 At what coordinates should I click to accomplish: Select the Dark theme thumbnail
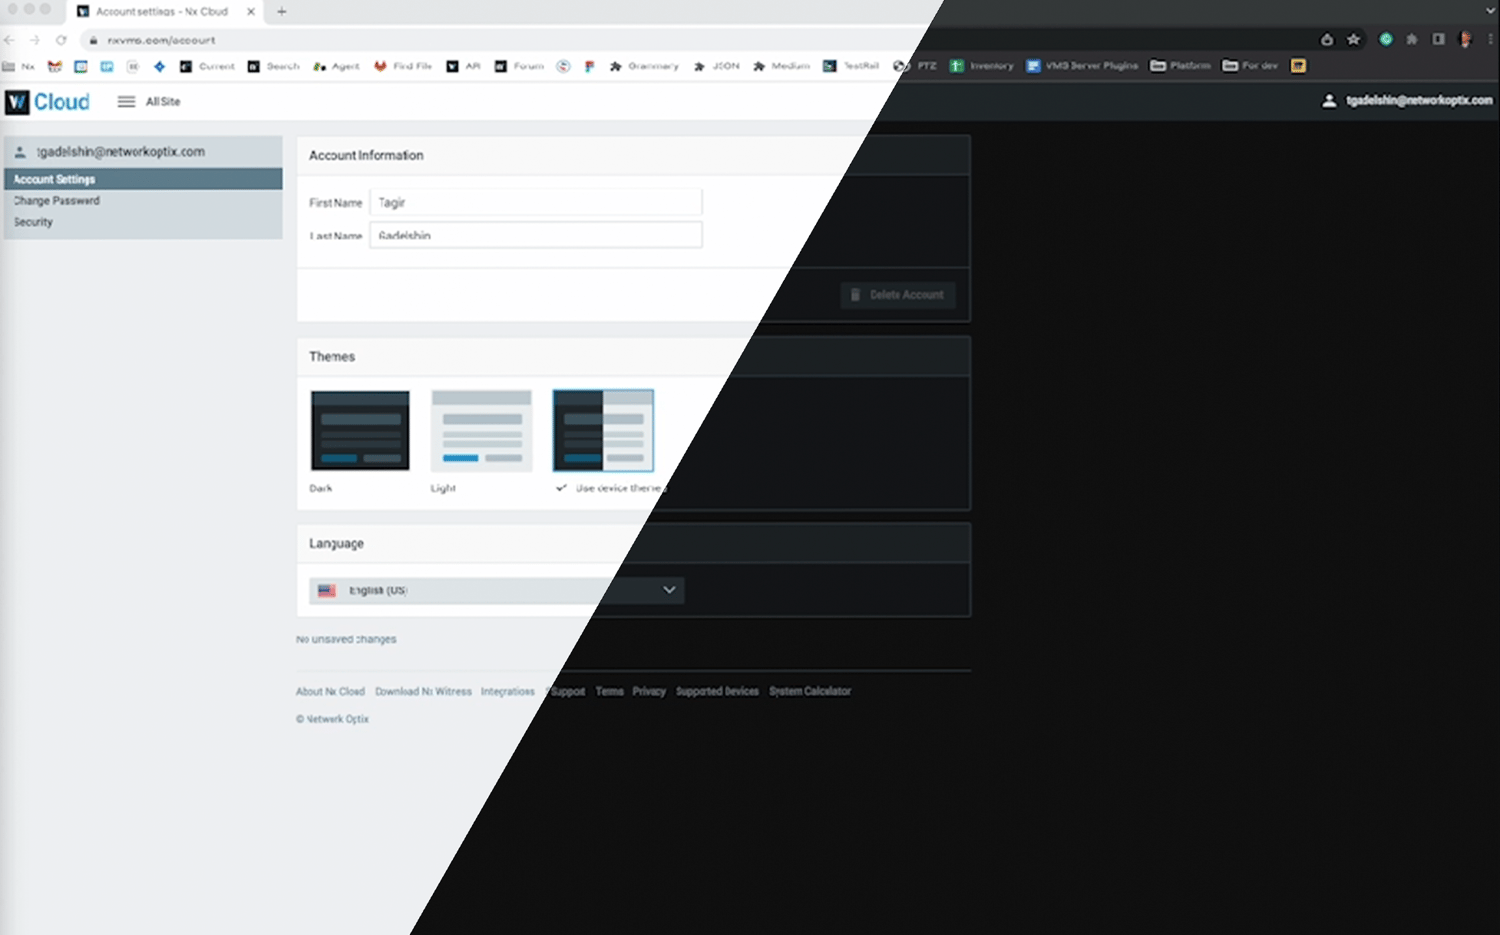click(360, 431)
